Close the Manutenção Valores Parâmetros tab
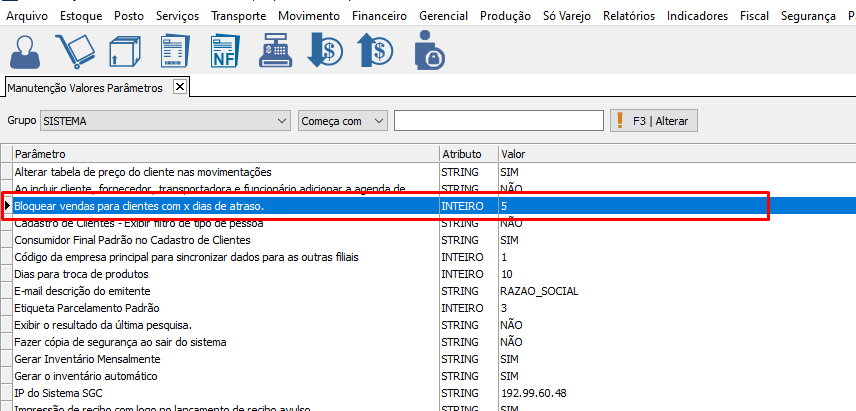This screenshot has width=856, height=411. (180, 87)
